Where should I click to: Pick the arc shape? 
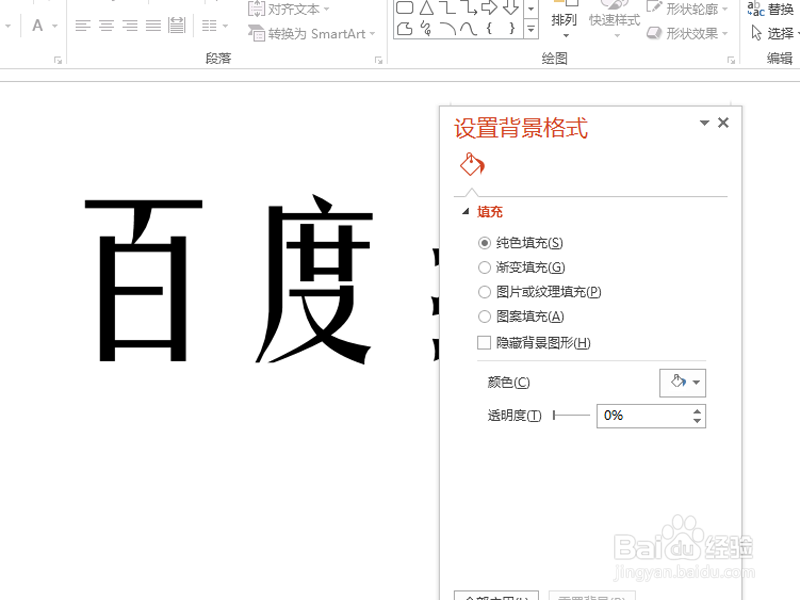(447, 29)
